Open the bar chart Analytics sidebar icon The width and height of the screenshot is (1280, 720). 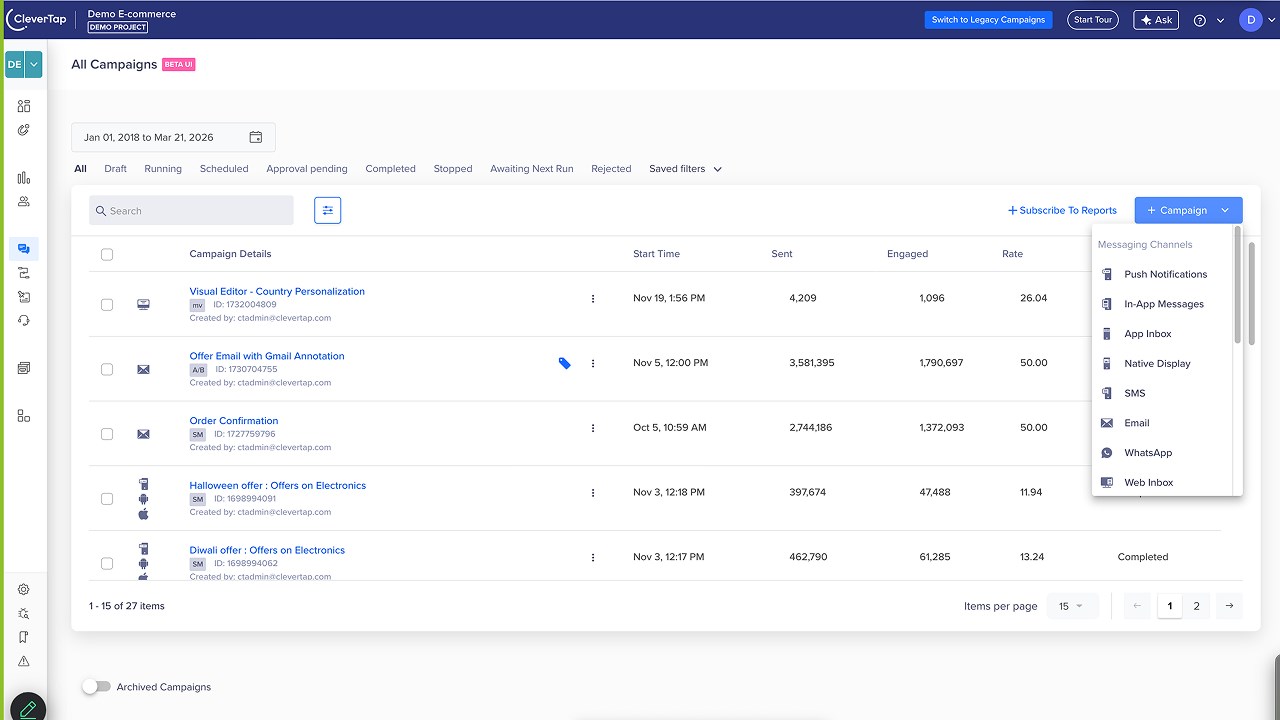coord(24,178)
